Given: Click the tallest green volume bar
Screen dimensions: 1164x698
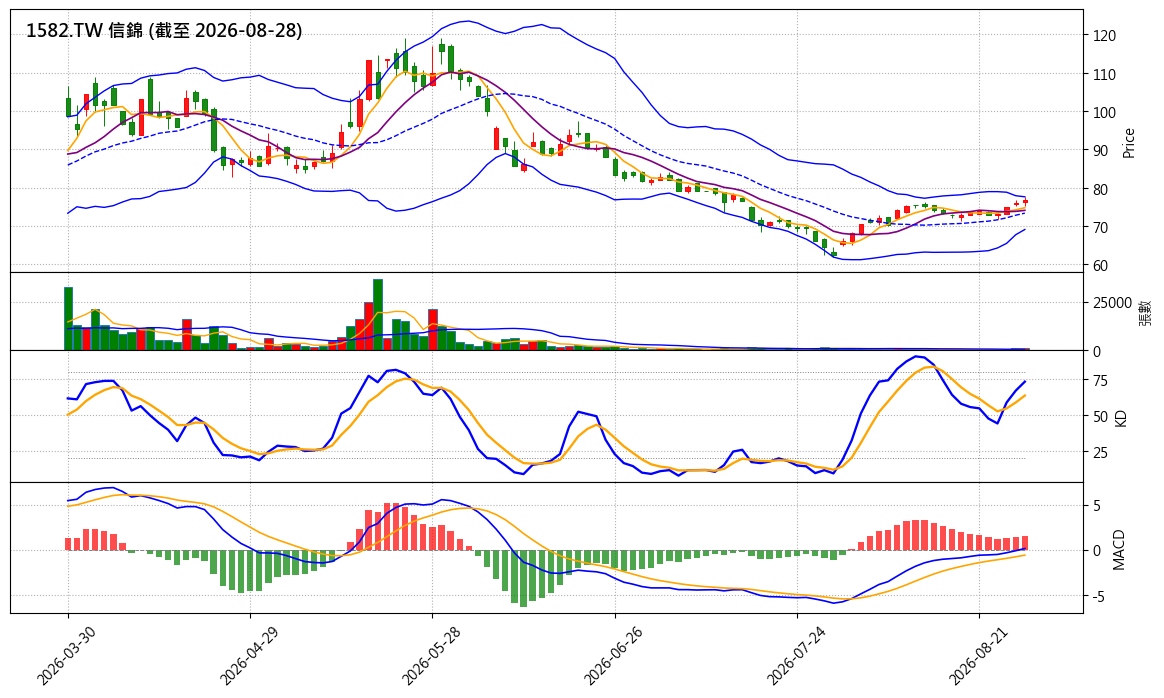Looking at the screenshot, I should 378,315.
